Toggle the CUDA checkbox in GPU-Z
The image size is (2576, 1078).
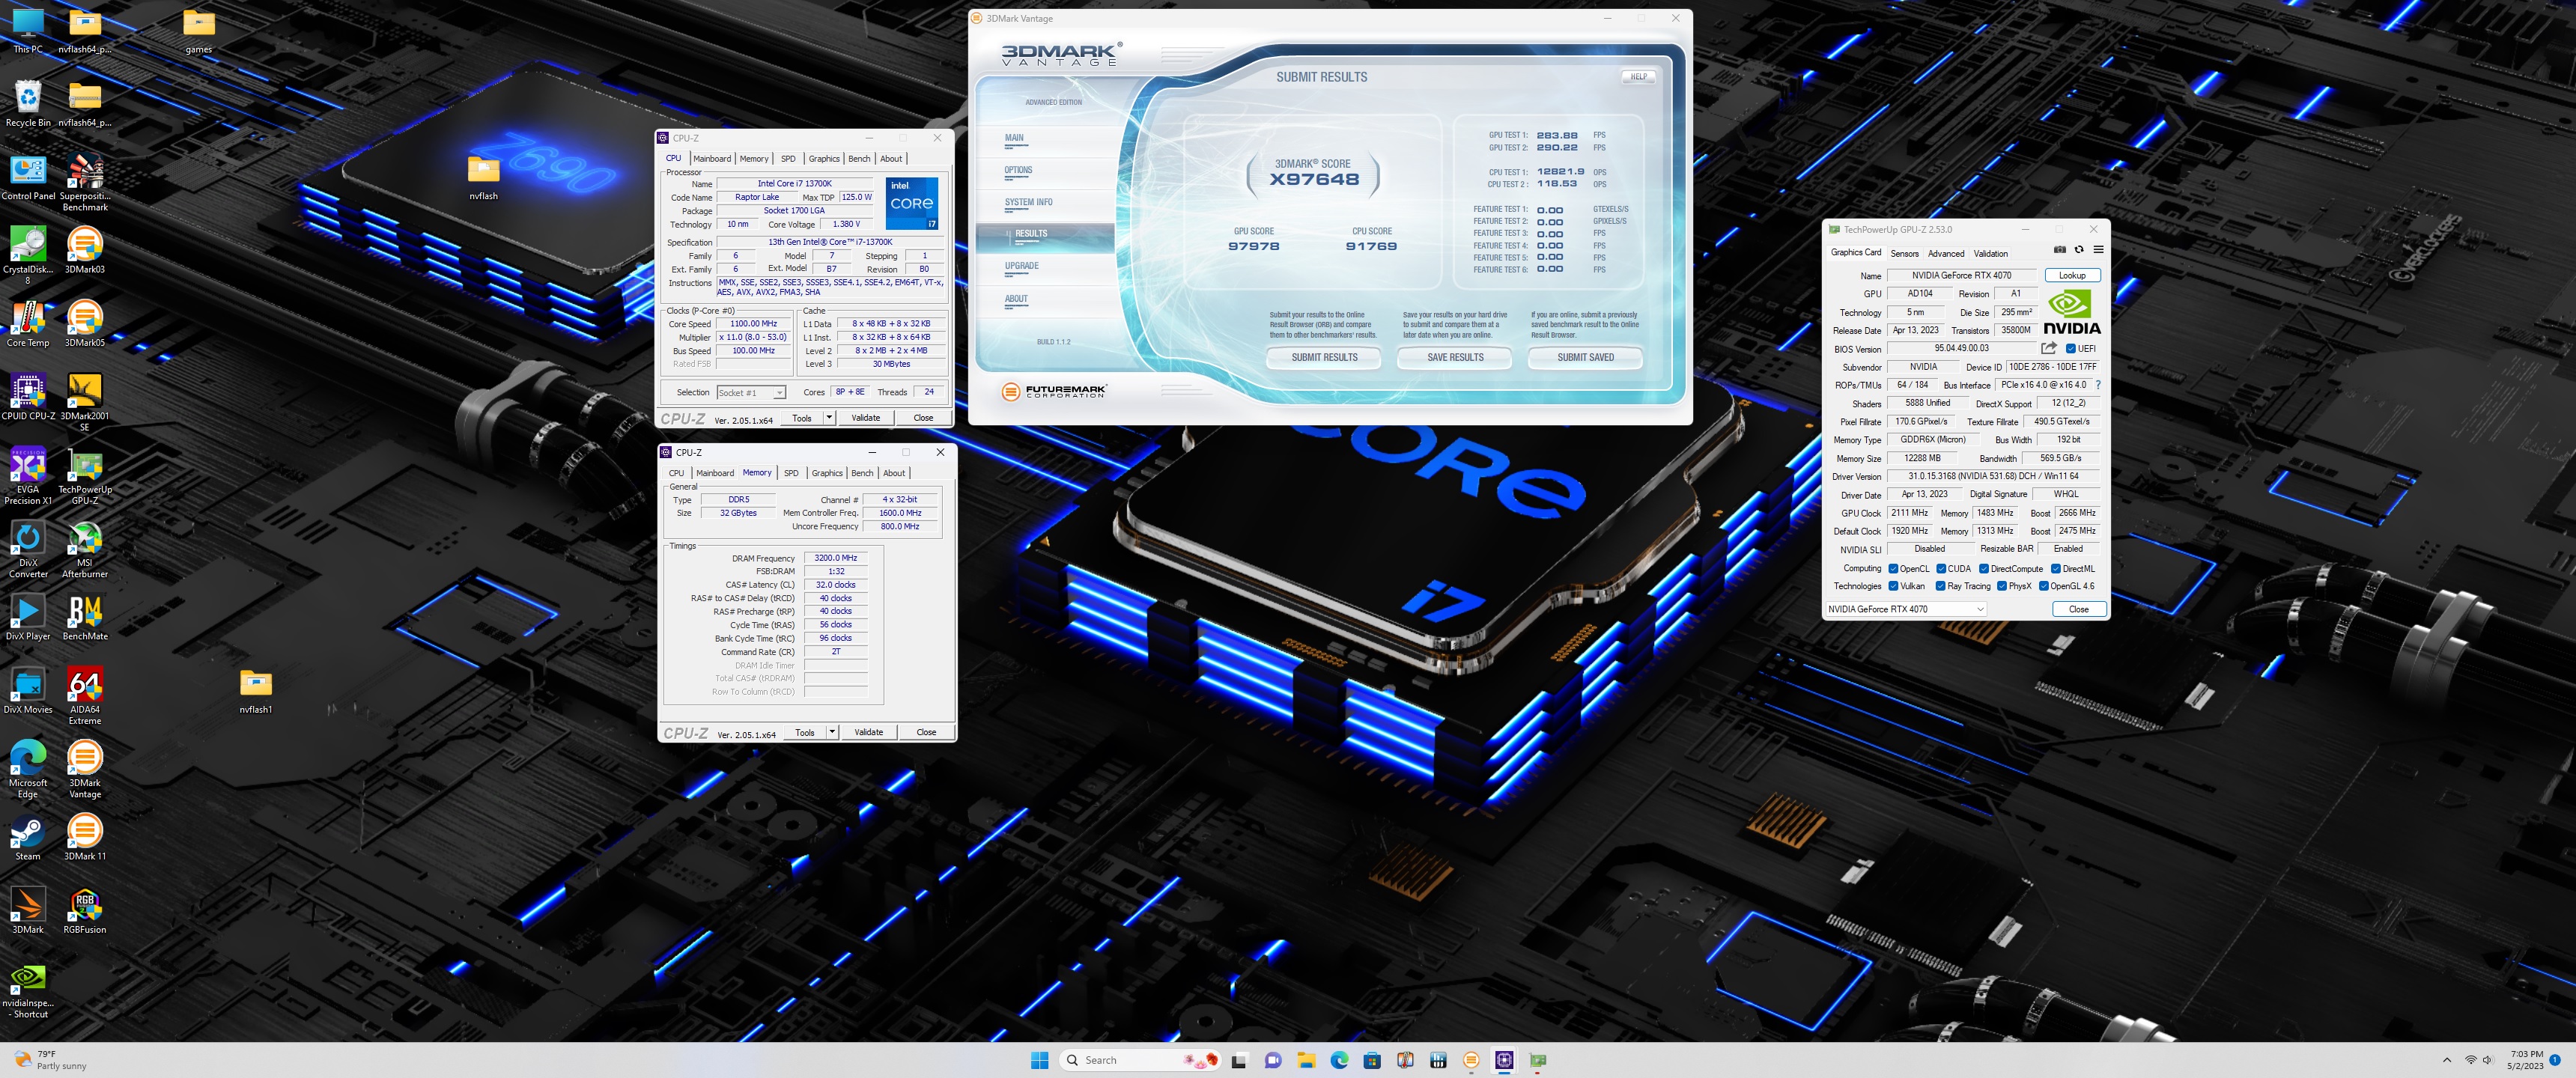coord(1941,568)
